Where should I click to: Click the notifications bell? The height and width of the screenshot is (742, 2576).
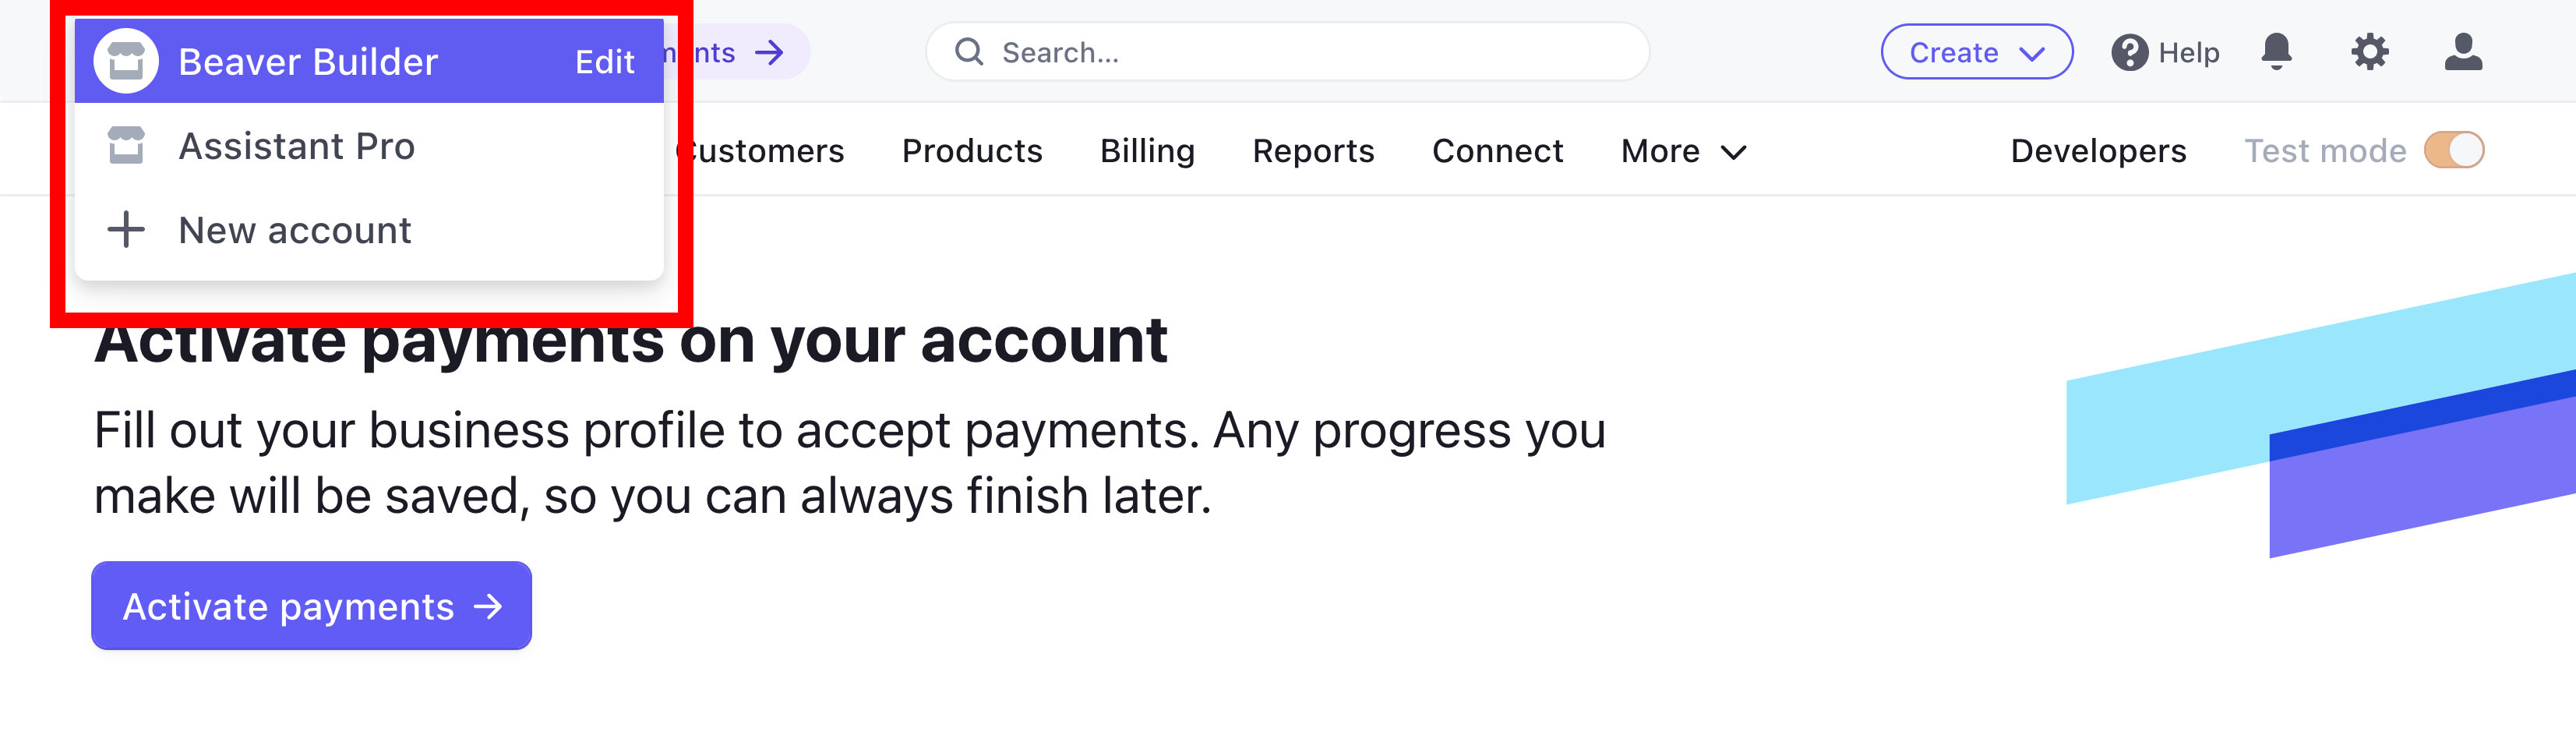(2277, 52)
